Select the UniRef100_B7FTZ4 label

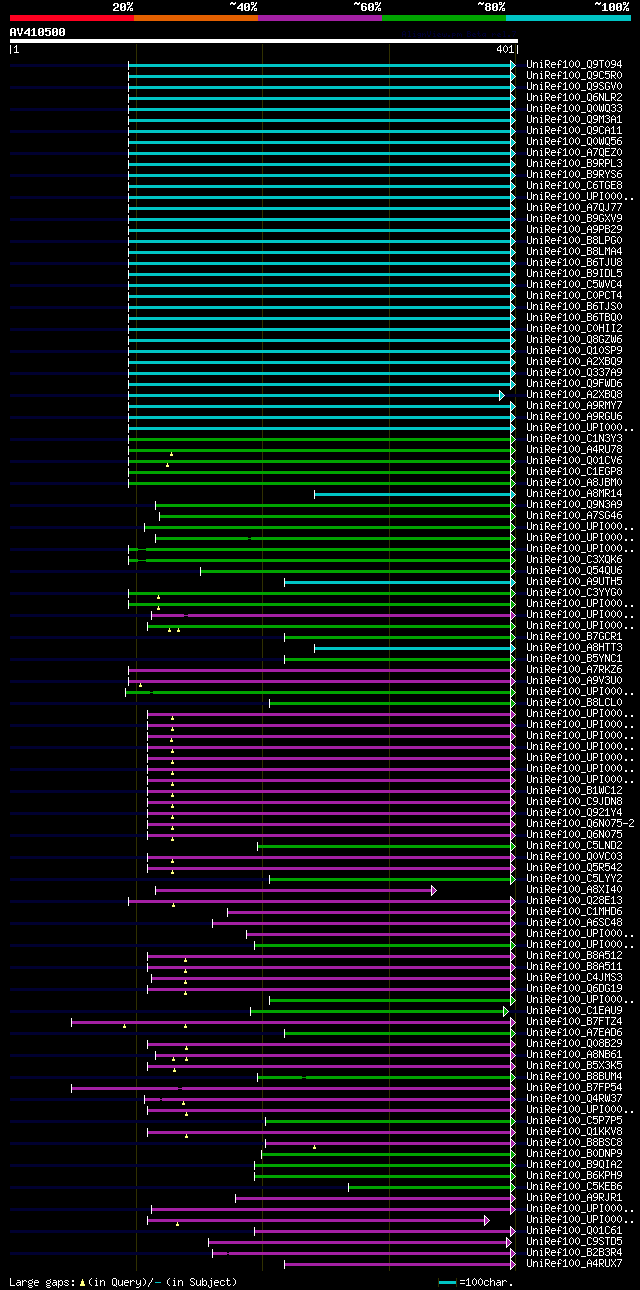click(x=574, y=1022)
